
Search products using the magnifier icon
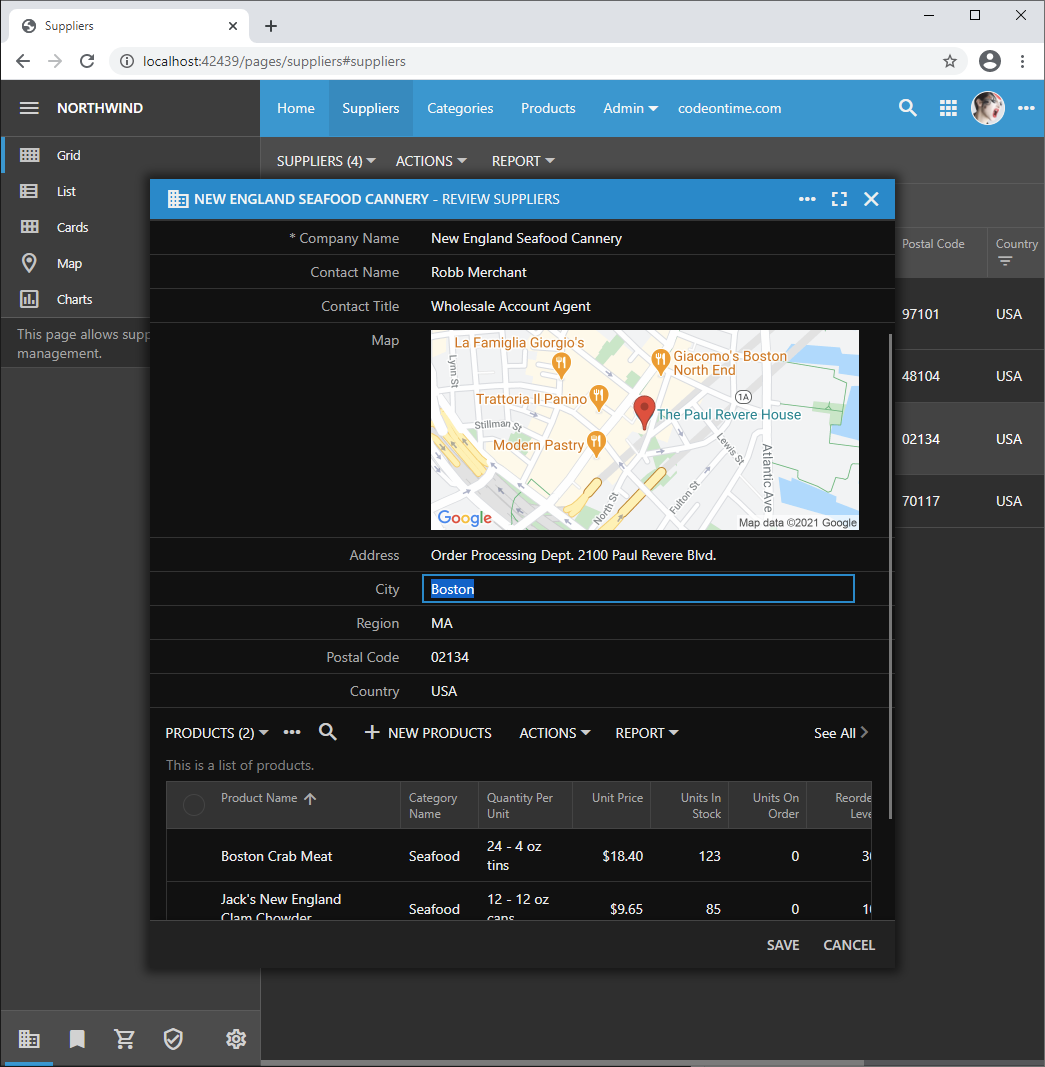pyautogui.click(x=327, y=733)
